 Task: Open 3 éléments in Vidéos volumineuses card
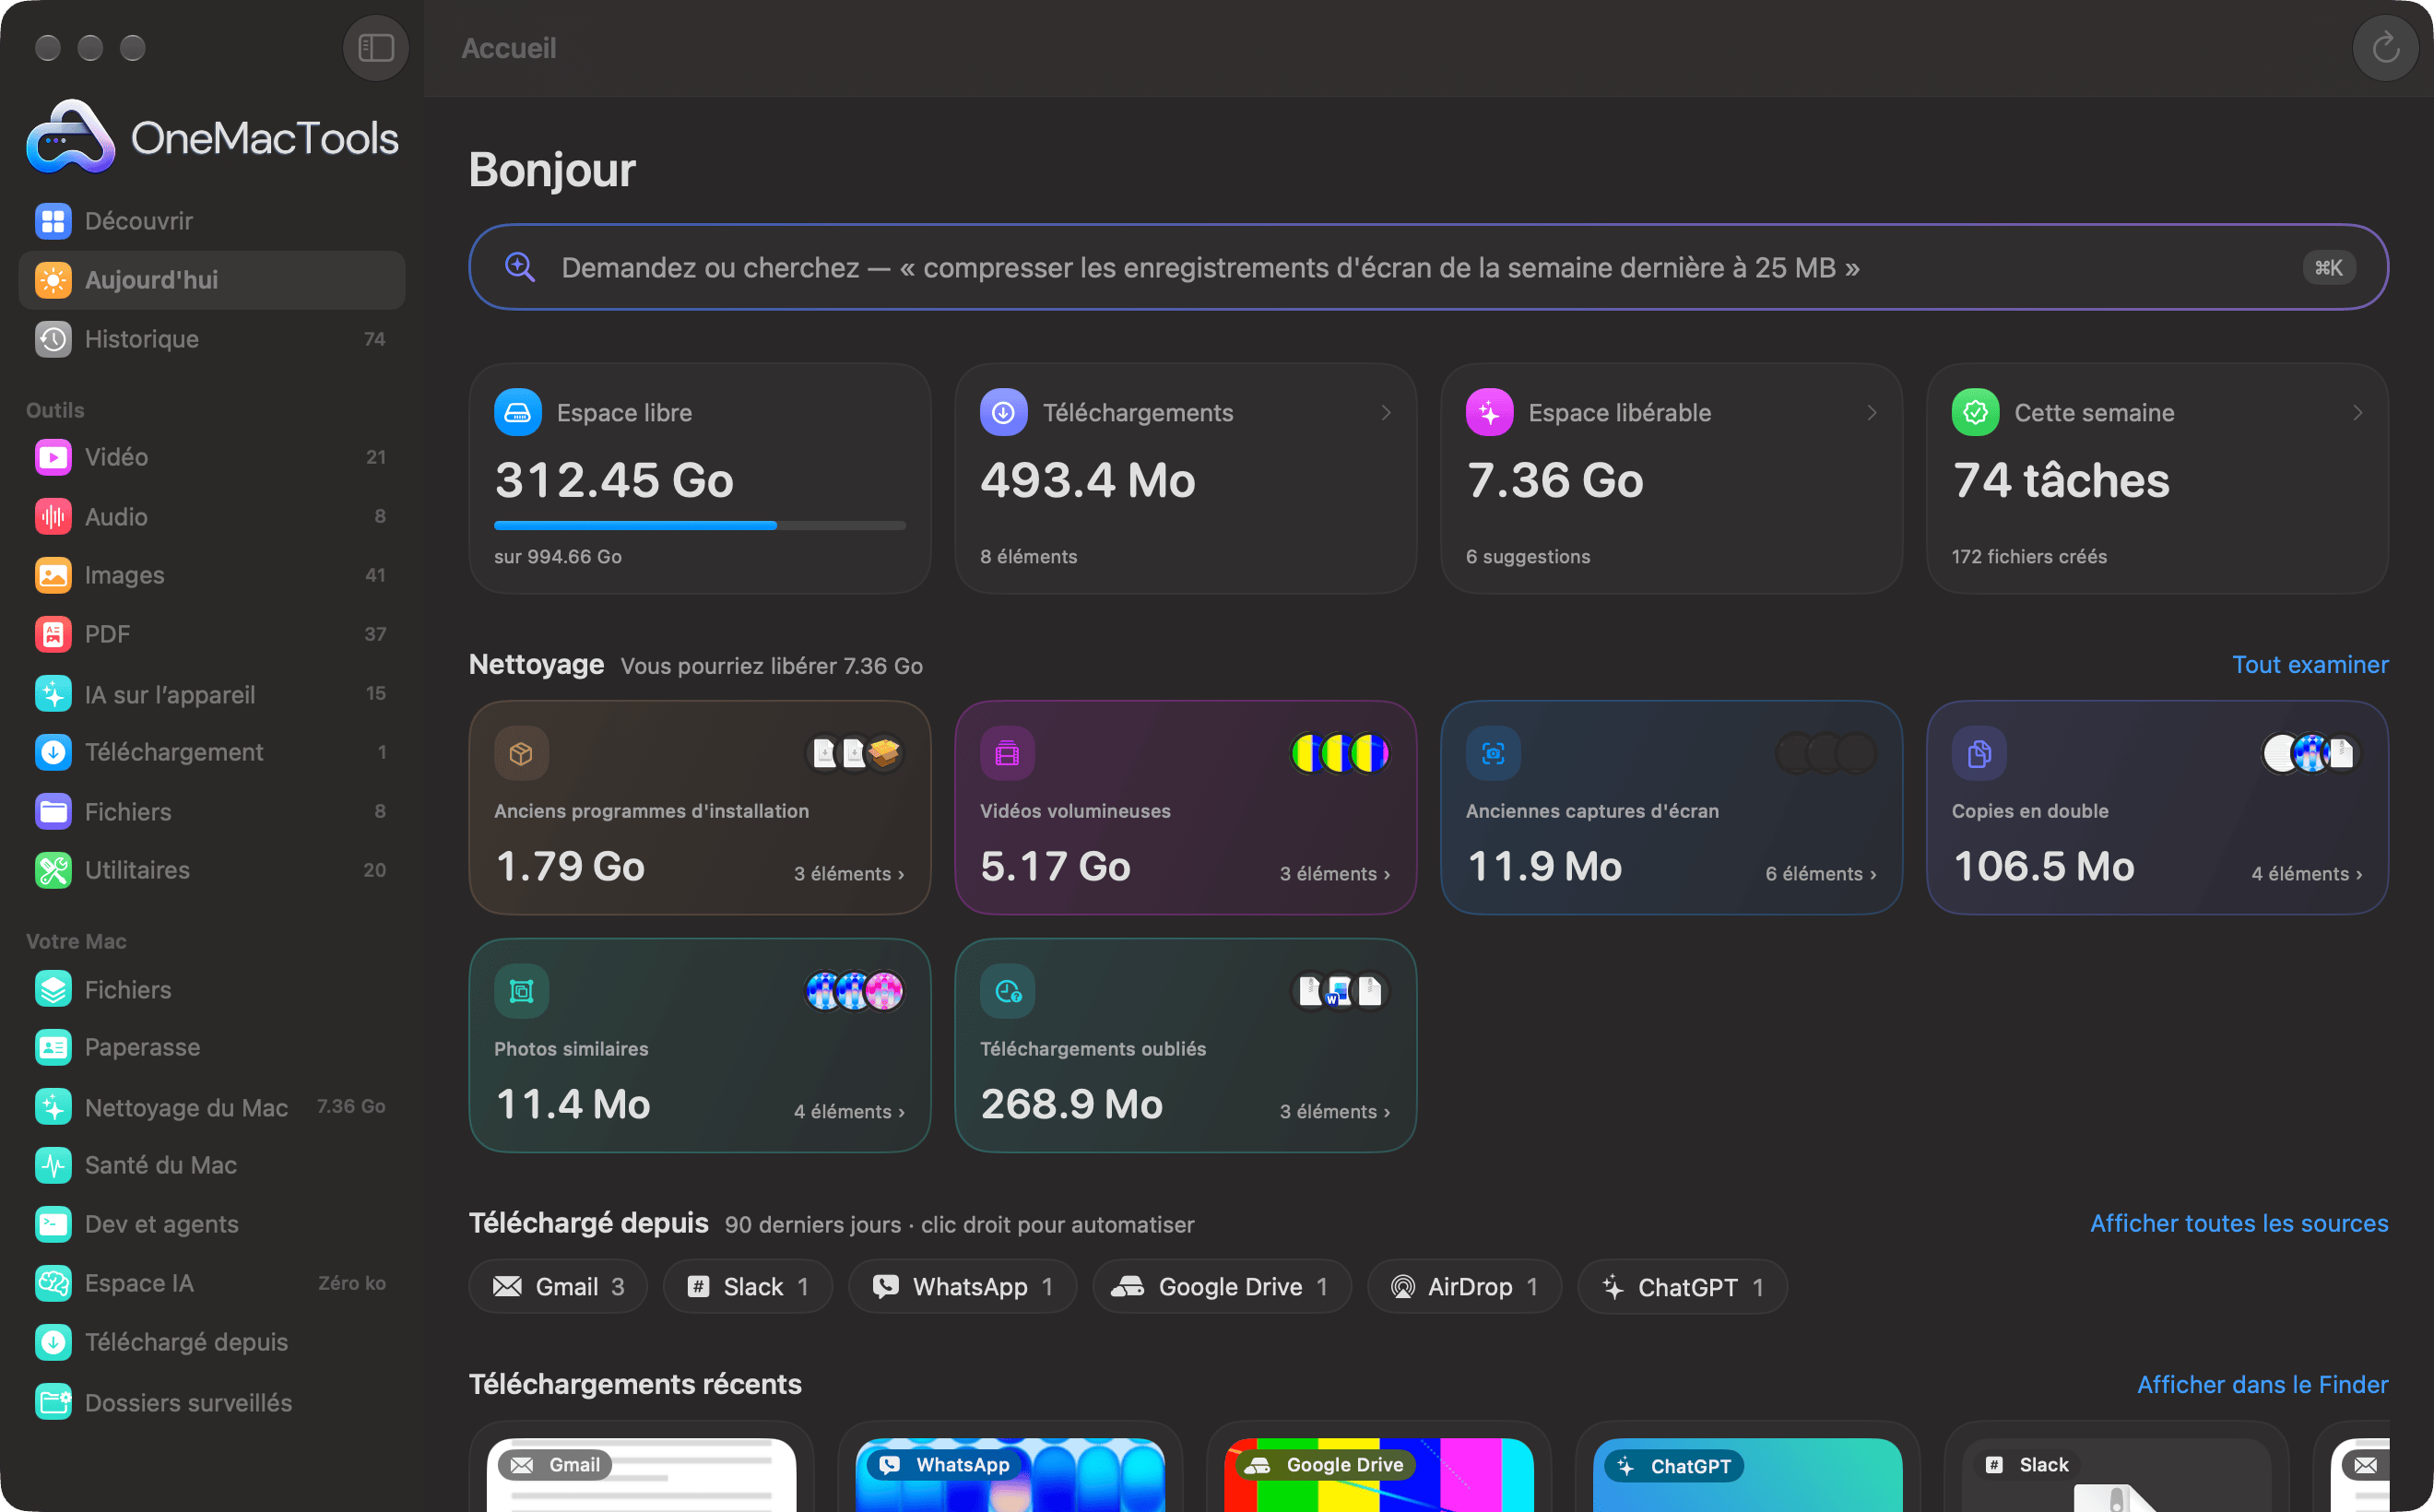(1335, 874)
